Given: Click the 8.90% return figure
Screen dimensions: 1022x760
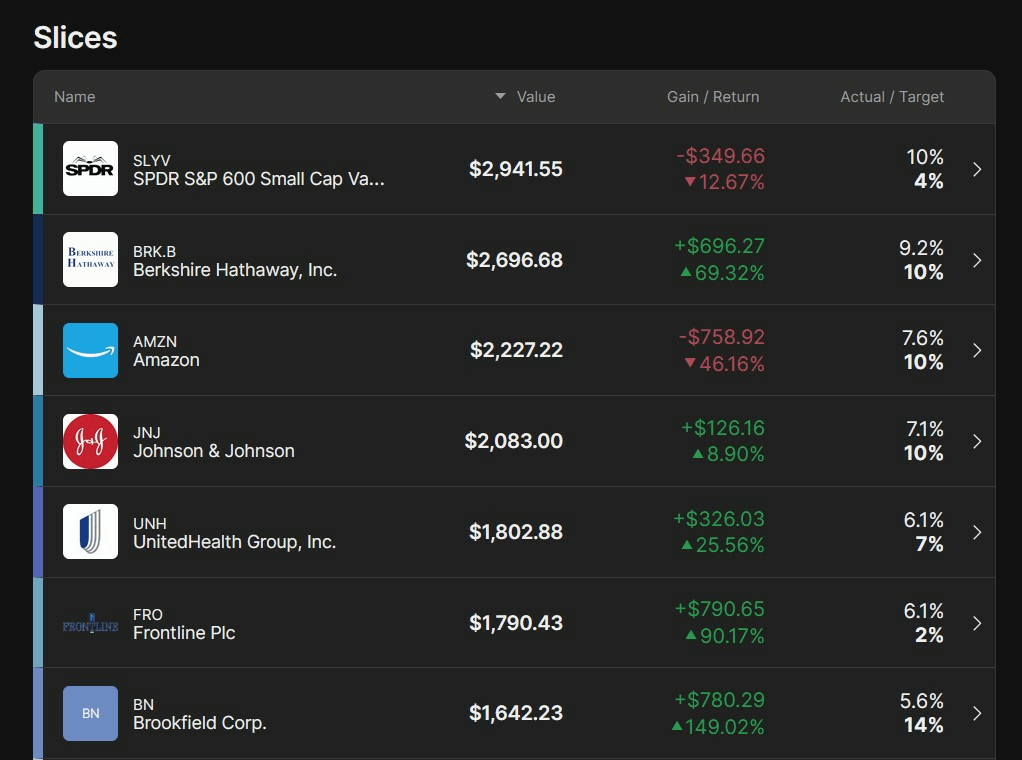Looking at the screenshot, I should (x=728, y=454).
